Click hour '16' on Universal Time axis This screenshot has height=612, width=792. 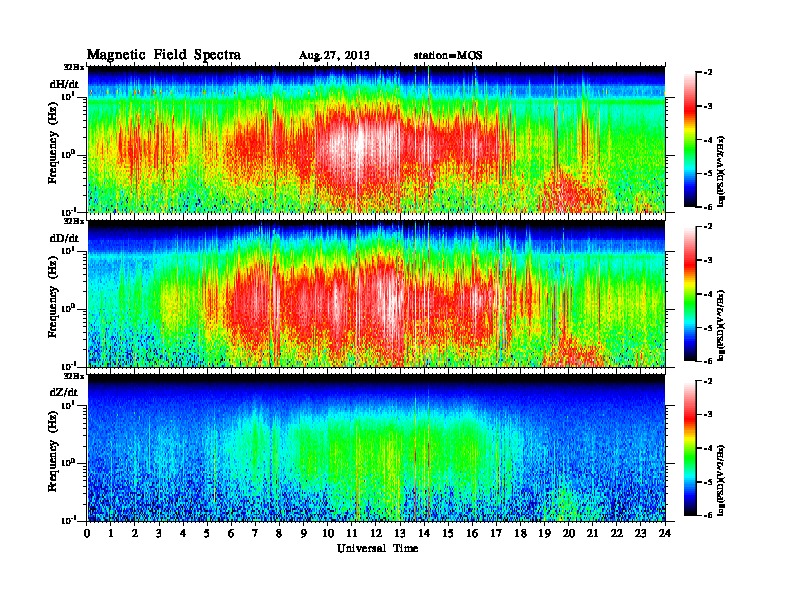[472, 533]
